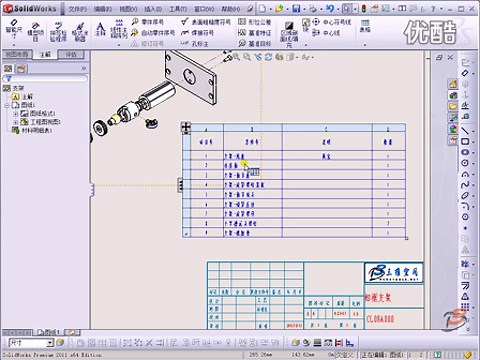This screenshot has height=360, width=480.
Task: Click the Save icon in the title toolbar
Action: [x=296, y=8]
